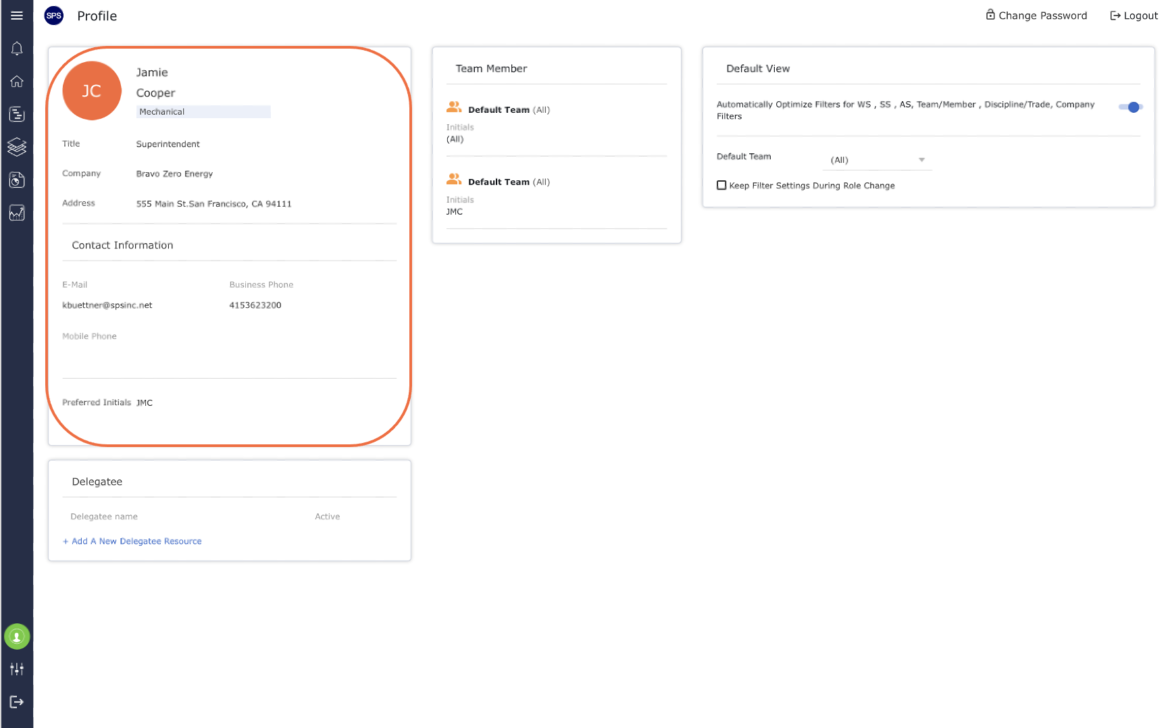Viewport: 1170px width, 728px height.
Task: Open the analytics chart sidebar icon
Action: coord(16,213)
